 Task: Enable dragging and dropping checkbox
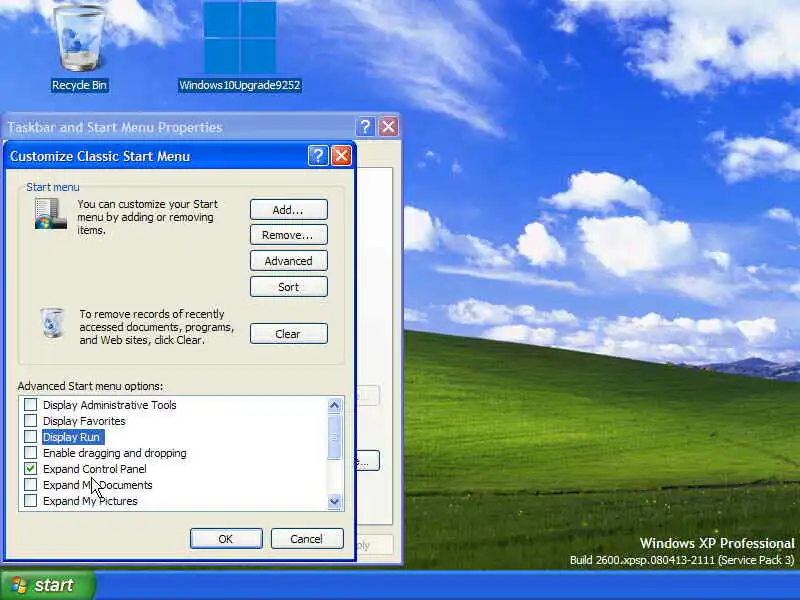(31, 453)
